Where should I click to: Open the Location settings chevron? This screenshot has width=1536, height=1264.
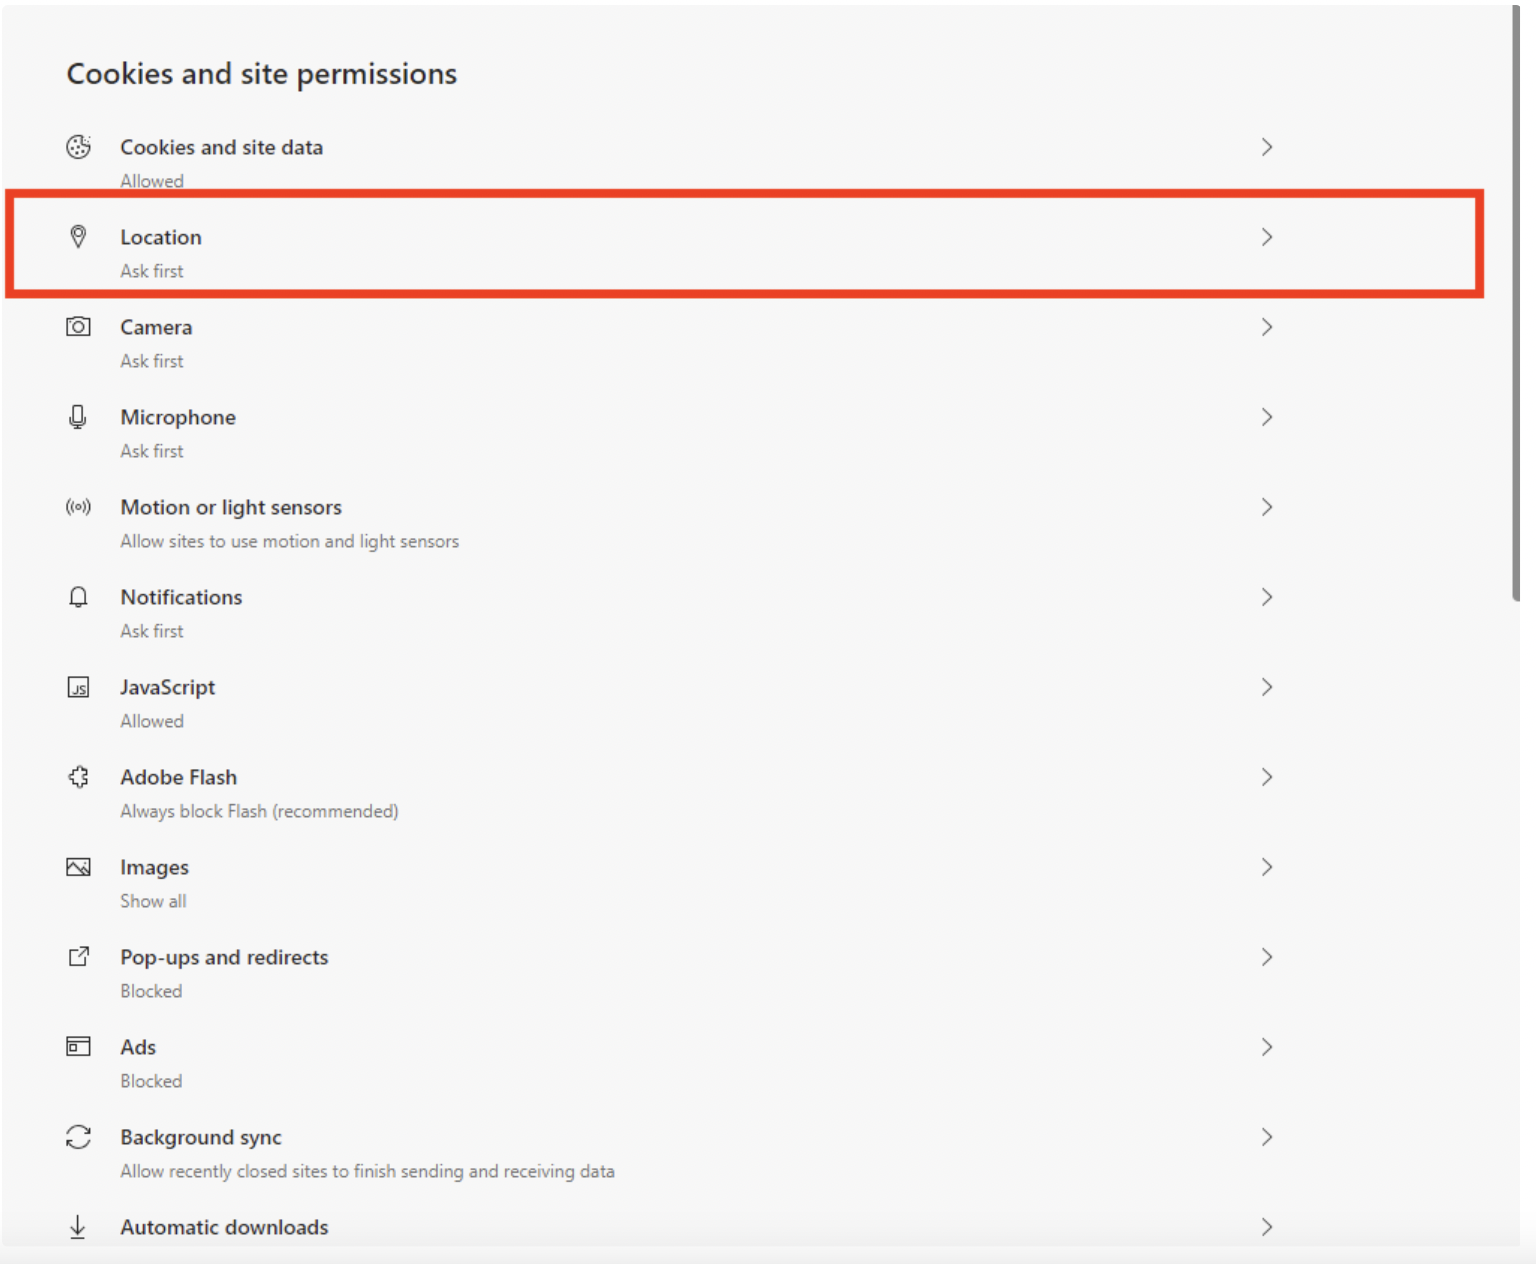pos(1266,237)
